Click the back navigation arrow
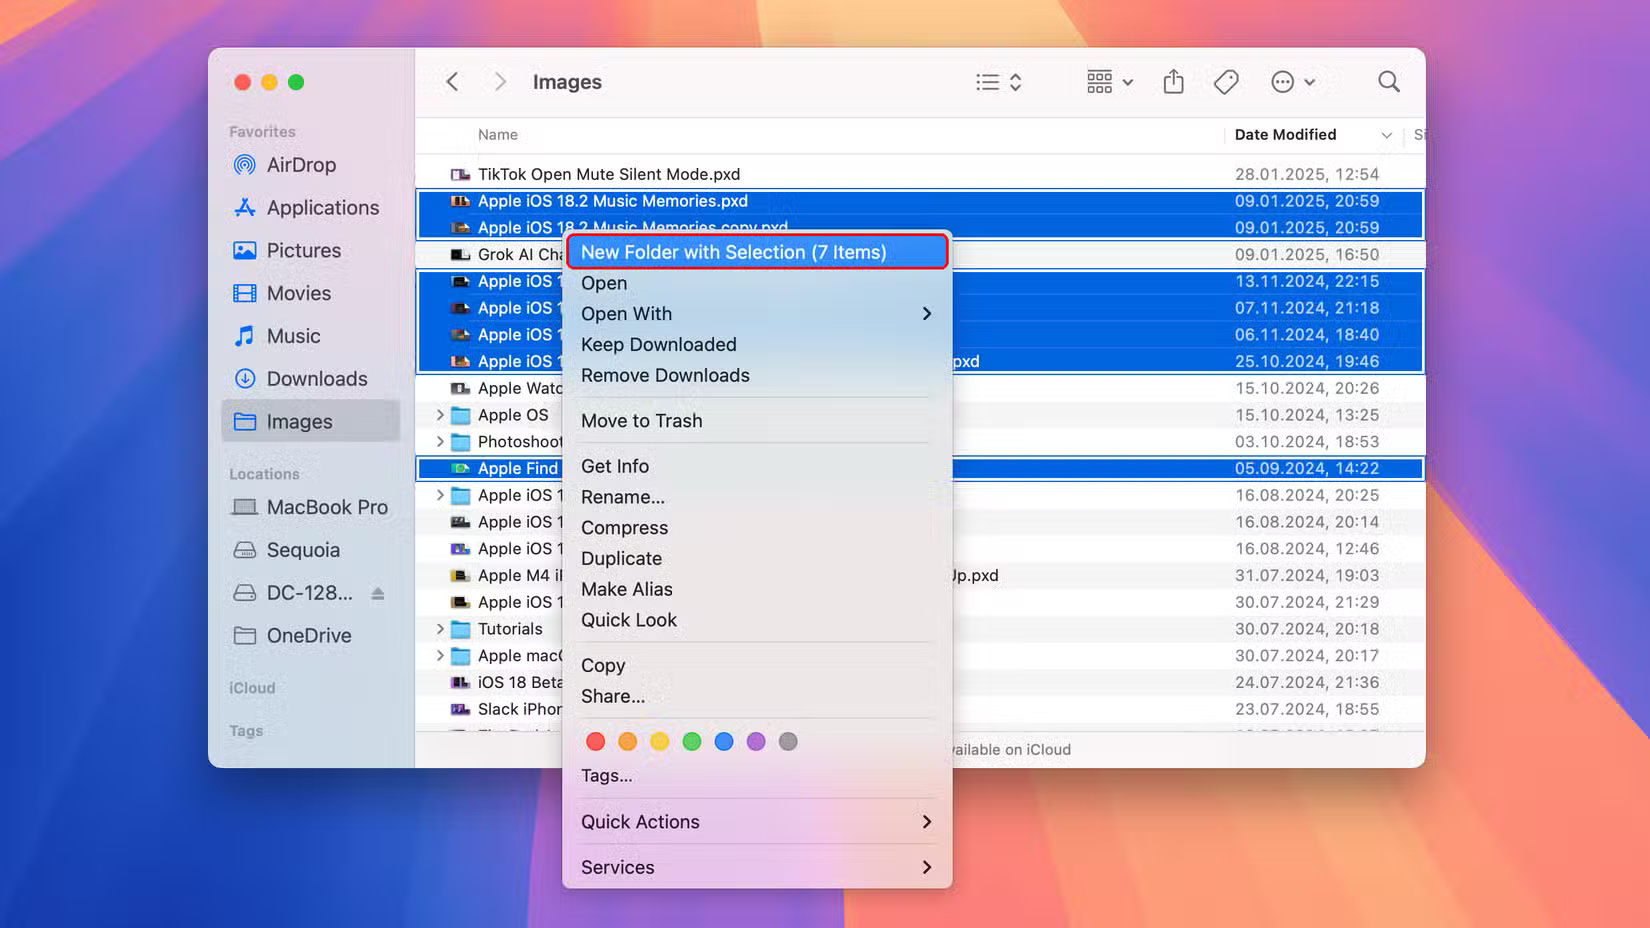Image resolution: width=1650 pixels, height=928 pixels. coord(452,81)
